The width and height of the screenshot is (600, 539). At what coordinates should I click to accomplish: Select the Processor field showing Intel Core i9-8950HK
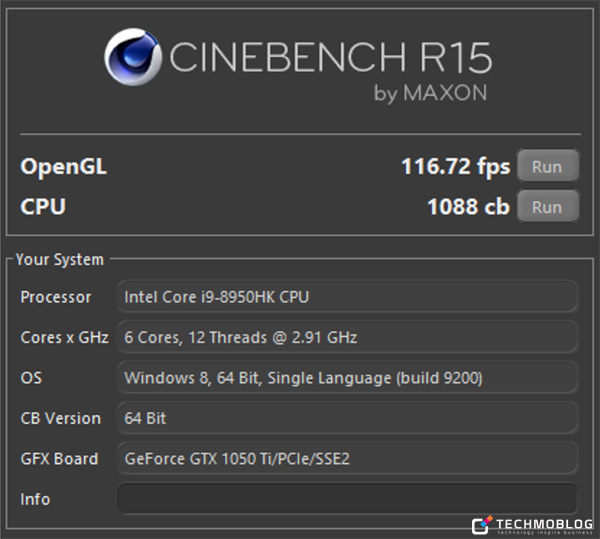[347, 297]
